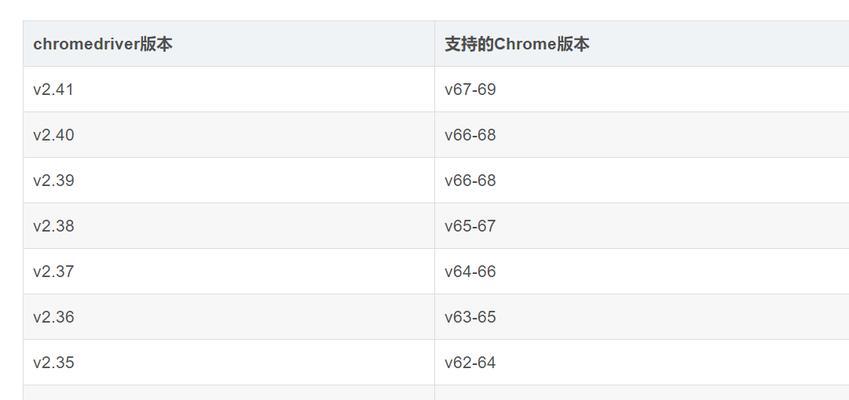
Task: Select the v2.37 version cell
Action: click(228, 271)
